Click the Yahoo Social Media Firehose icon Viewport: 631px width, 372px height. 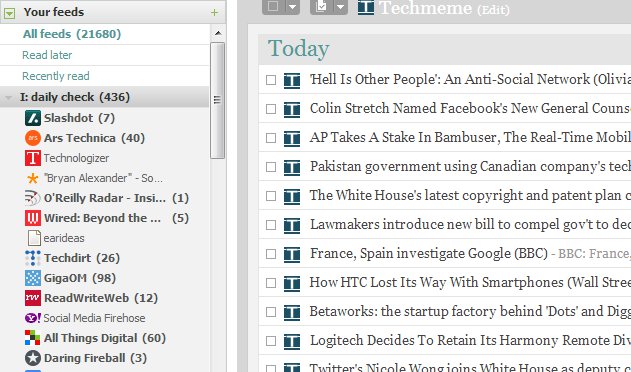(33, 318)
